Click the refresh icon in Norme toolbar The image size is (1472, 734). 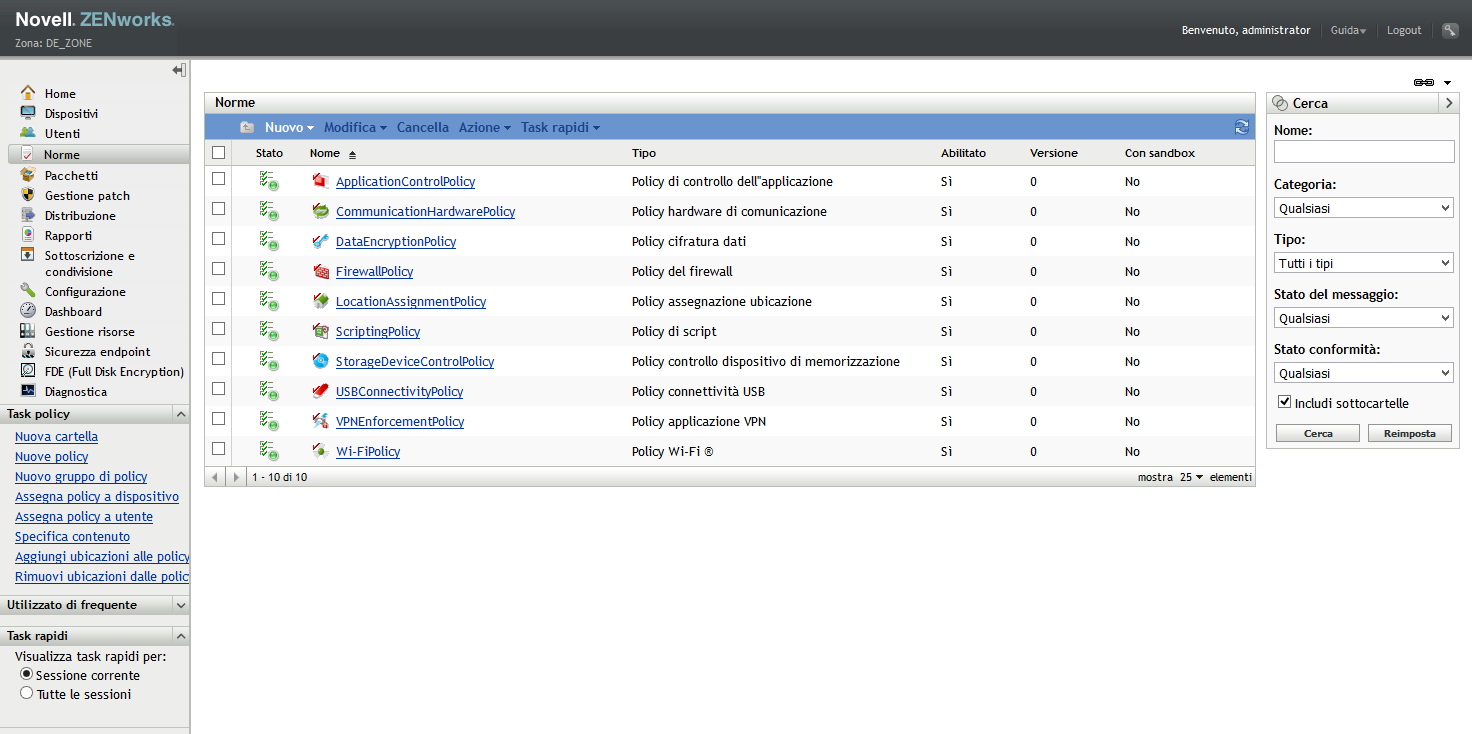coord(1242,127)
